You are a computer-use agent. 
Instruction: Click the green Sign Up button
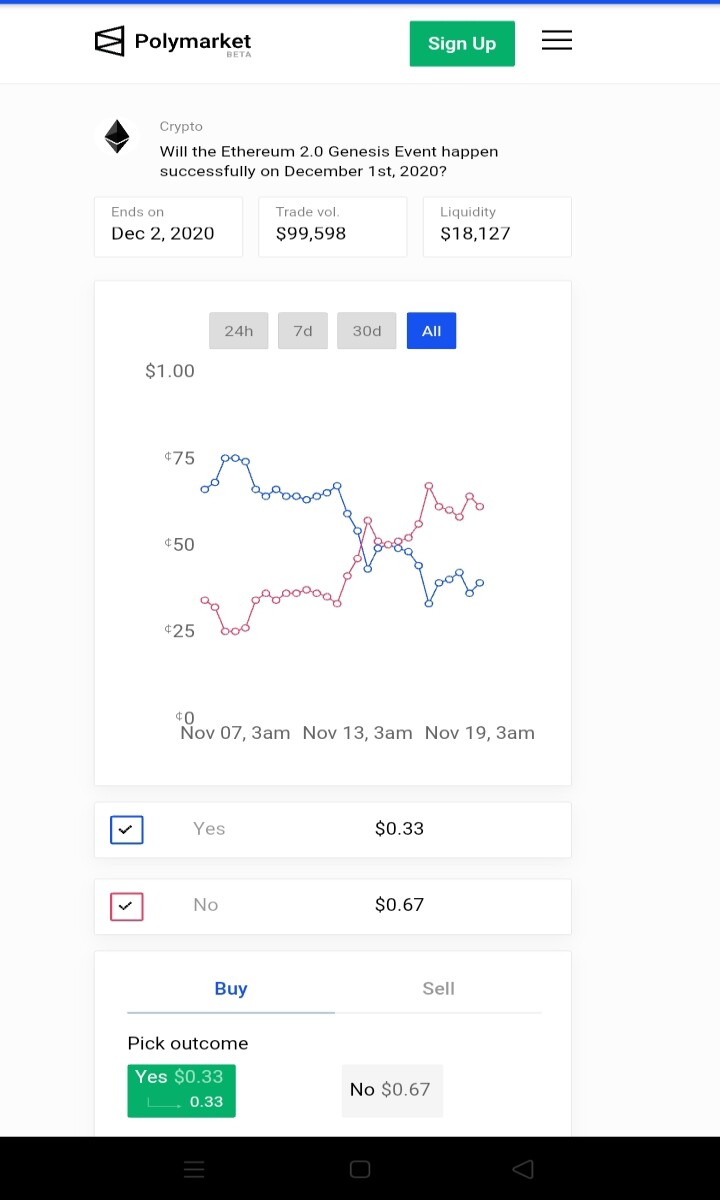tap(462, 43)
